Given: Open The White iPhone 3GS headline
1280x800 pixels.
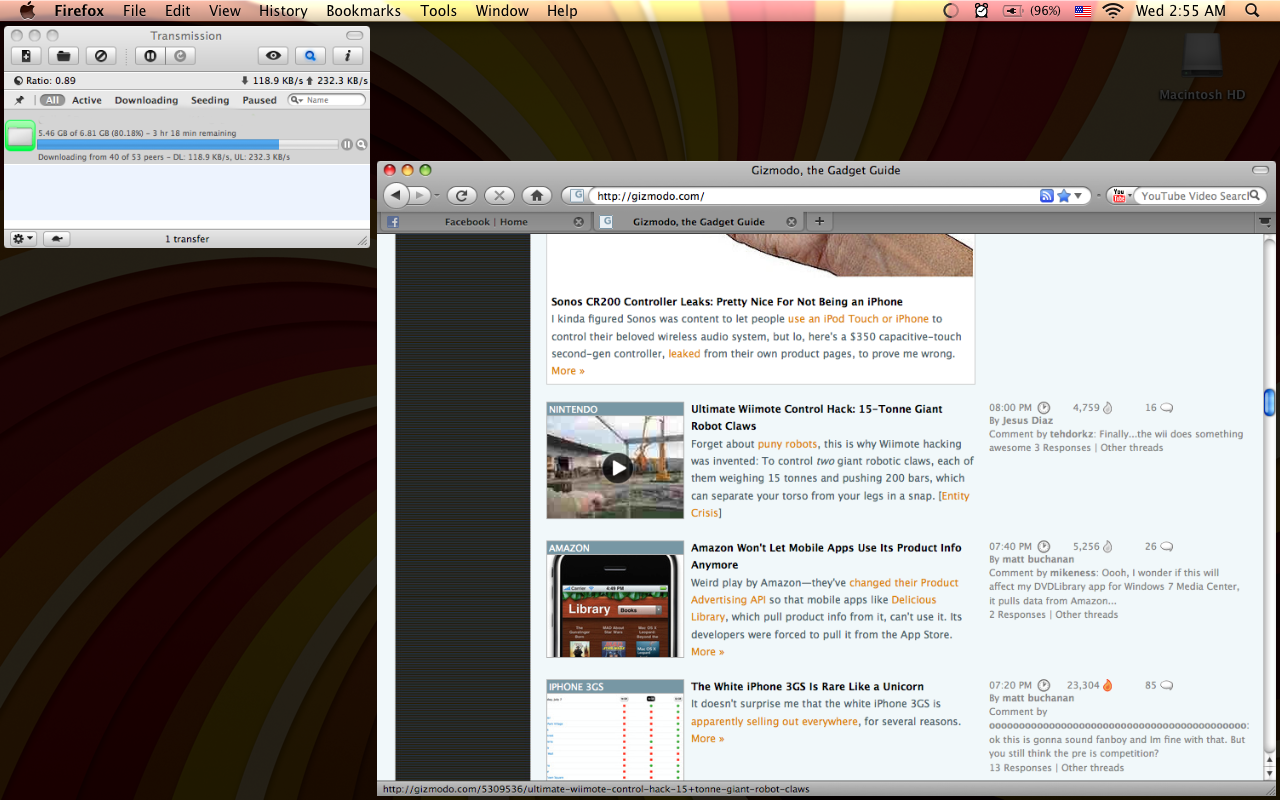Looking at the screenshot, I should (807, 687).
